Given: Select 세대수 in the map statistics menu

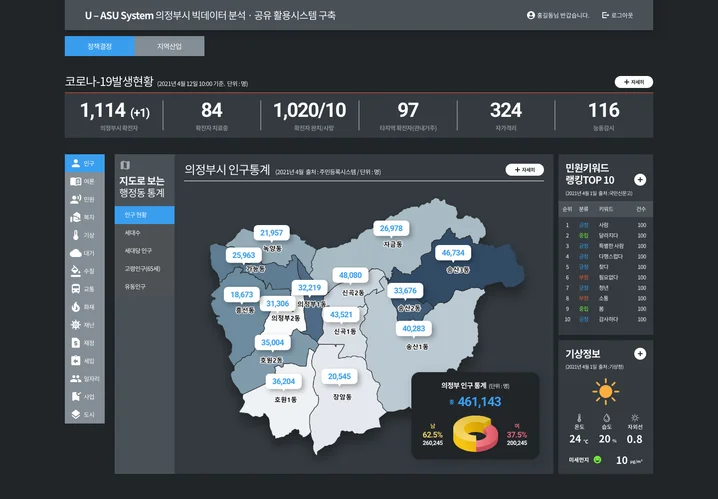Looking at the screenshot, I should click(x=133, y=232).
